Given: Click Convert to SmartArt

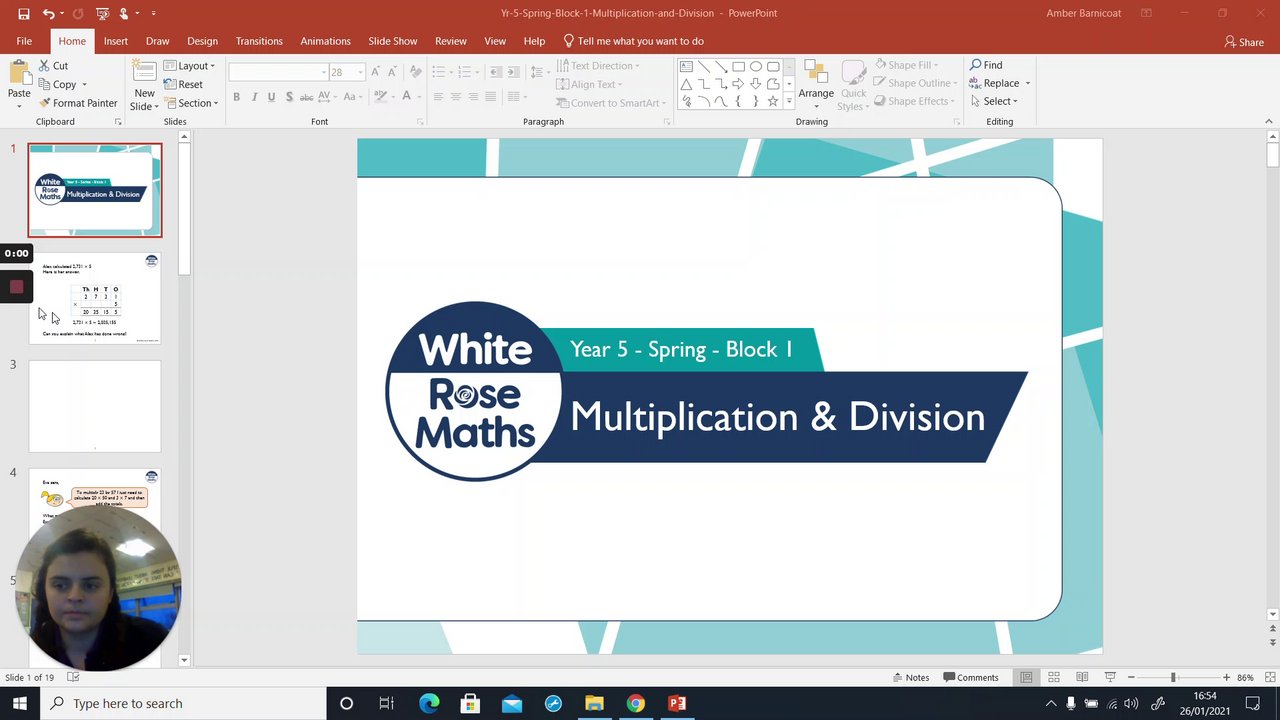Looking at the screenshot, I should [x=611, y=103].
